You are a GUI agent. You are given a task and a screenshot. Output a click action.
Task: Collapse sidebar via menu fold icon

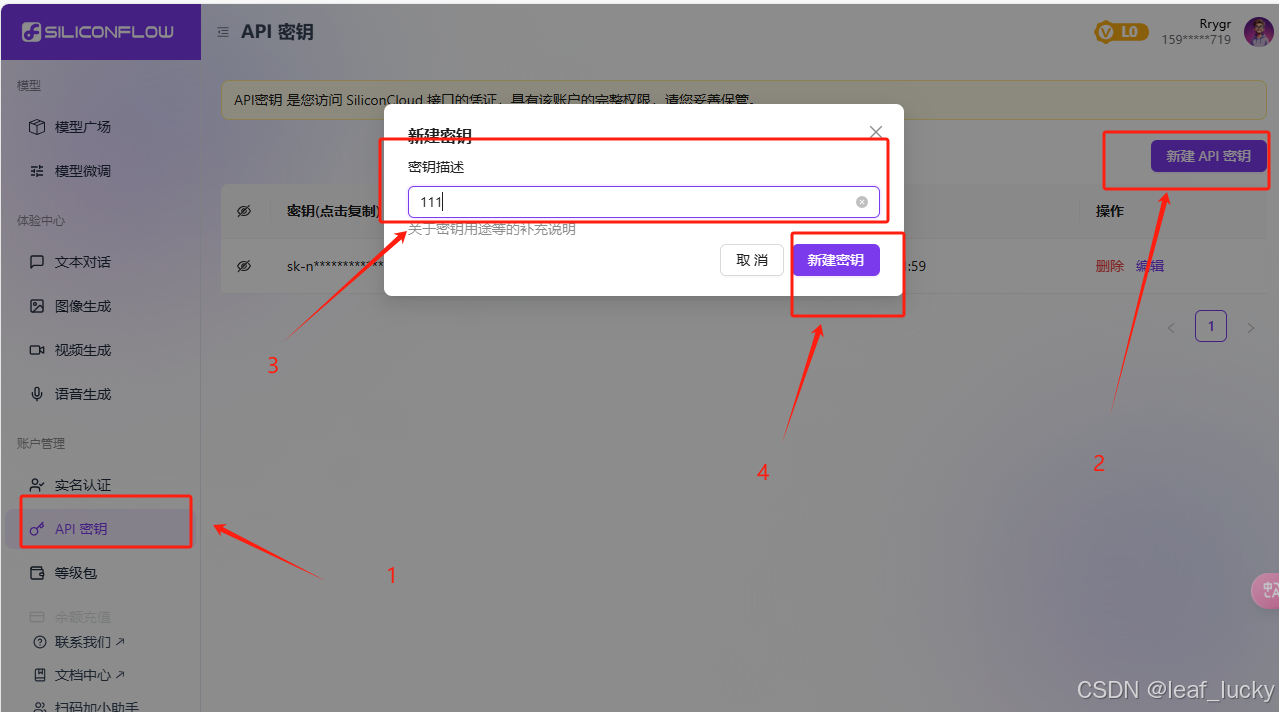coord(223,32)
